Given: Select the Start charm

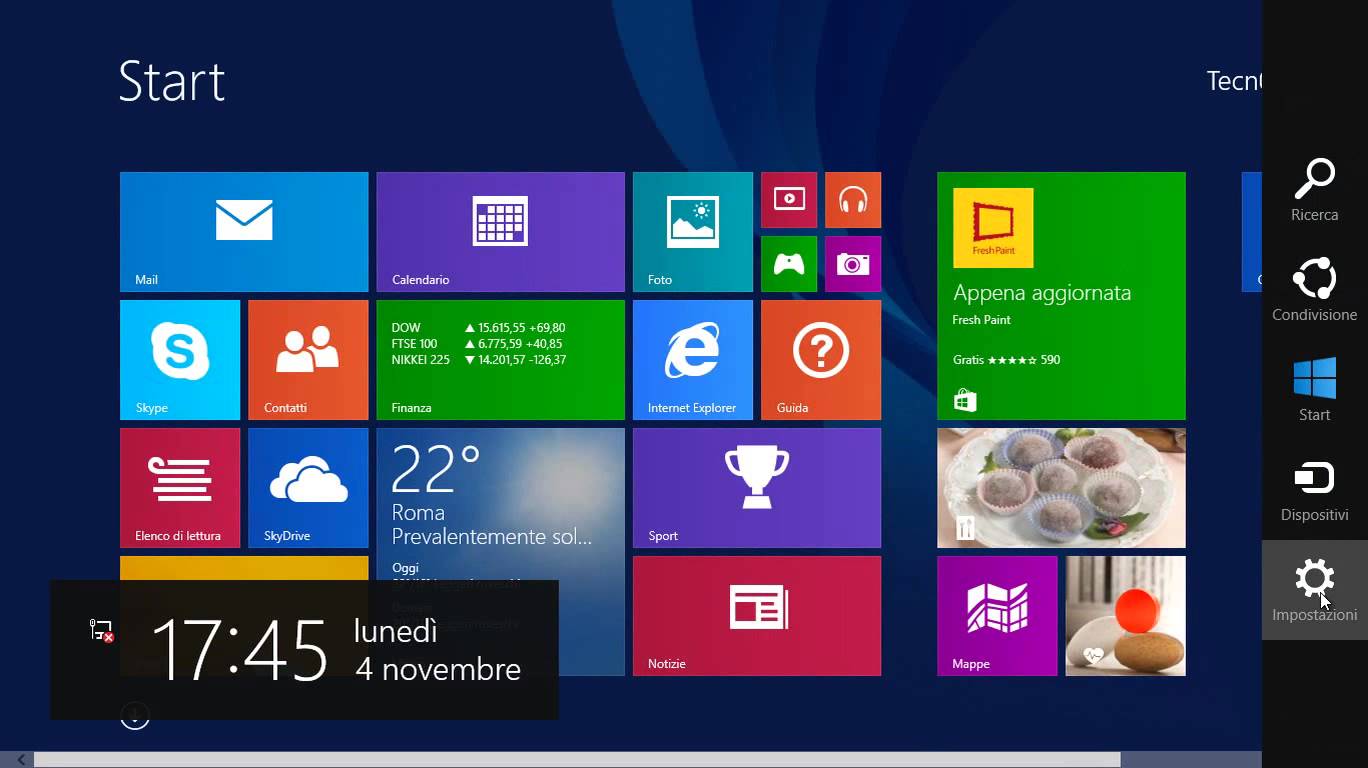Looking at the screenshot, I should point(1314,389).
